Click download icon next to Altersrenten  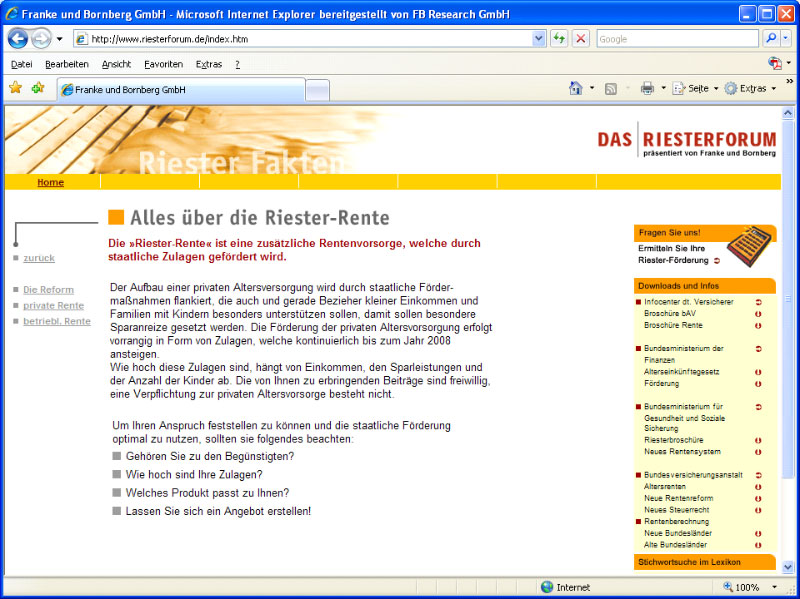pyautogui.click(x=758, y=487)
